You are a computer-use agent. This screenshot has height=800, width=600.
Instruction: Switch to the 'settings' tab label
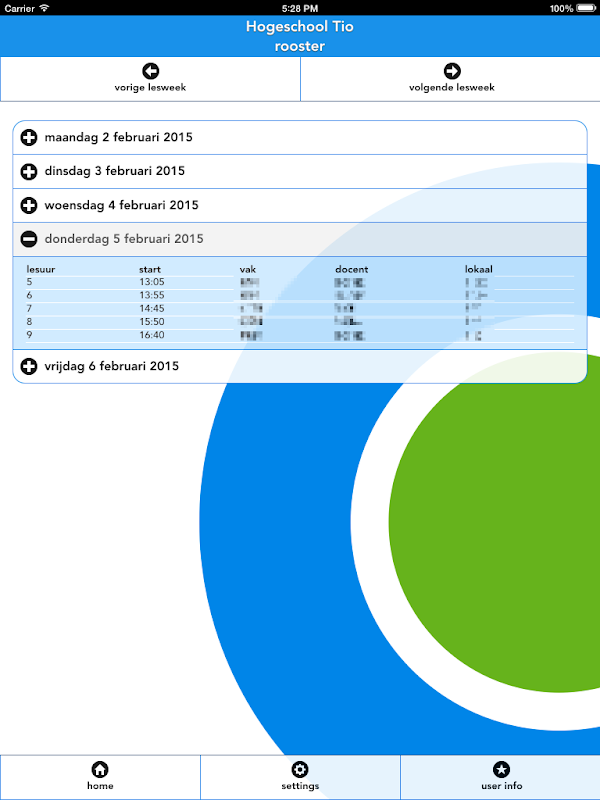300,786
